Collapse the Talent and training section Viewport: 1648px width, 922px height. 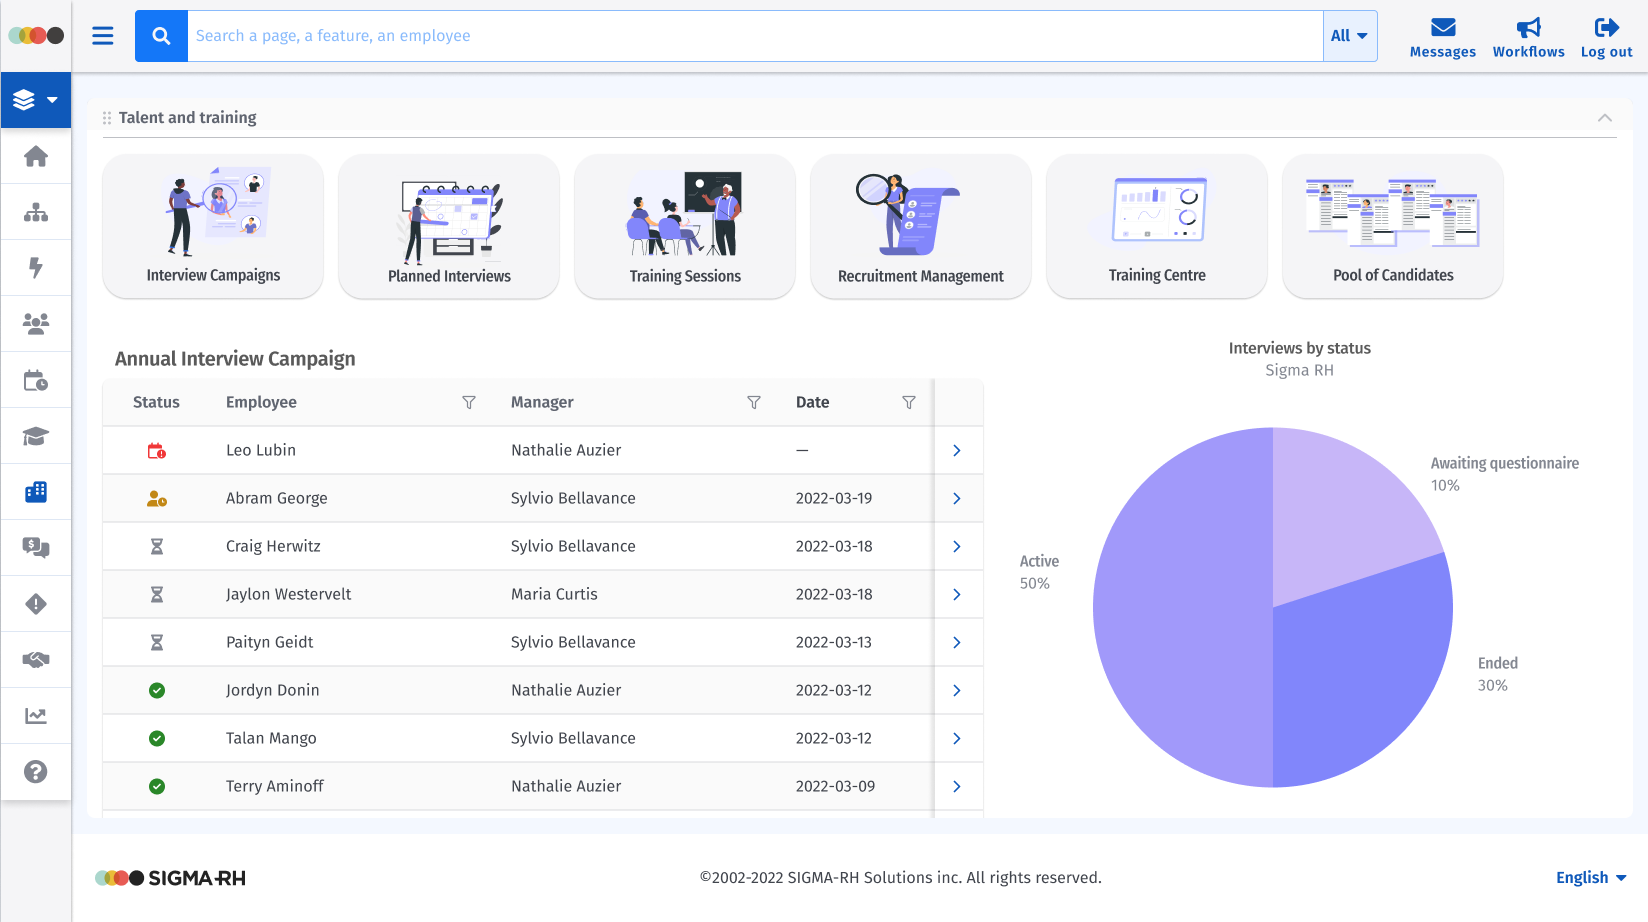(1604, 118)
